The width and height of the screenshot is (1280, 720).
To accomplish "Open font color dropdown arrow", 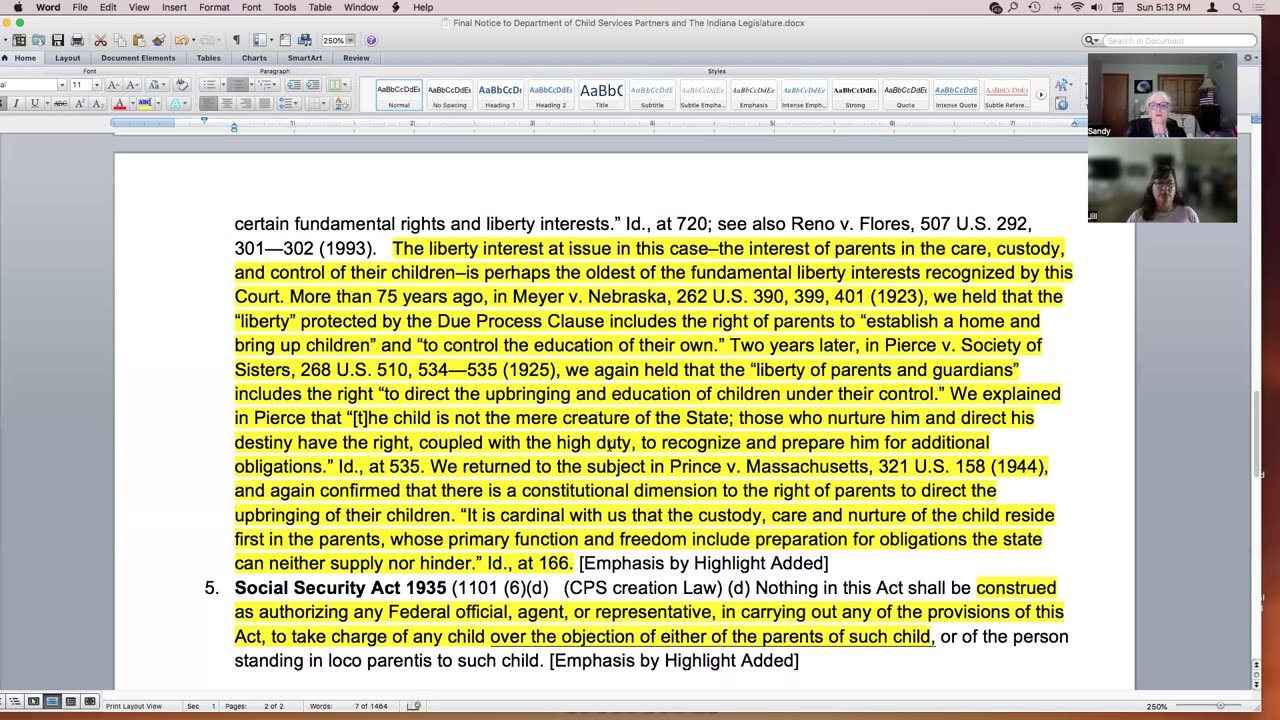I will (x=132, y=103).
